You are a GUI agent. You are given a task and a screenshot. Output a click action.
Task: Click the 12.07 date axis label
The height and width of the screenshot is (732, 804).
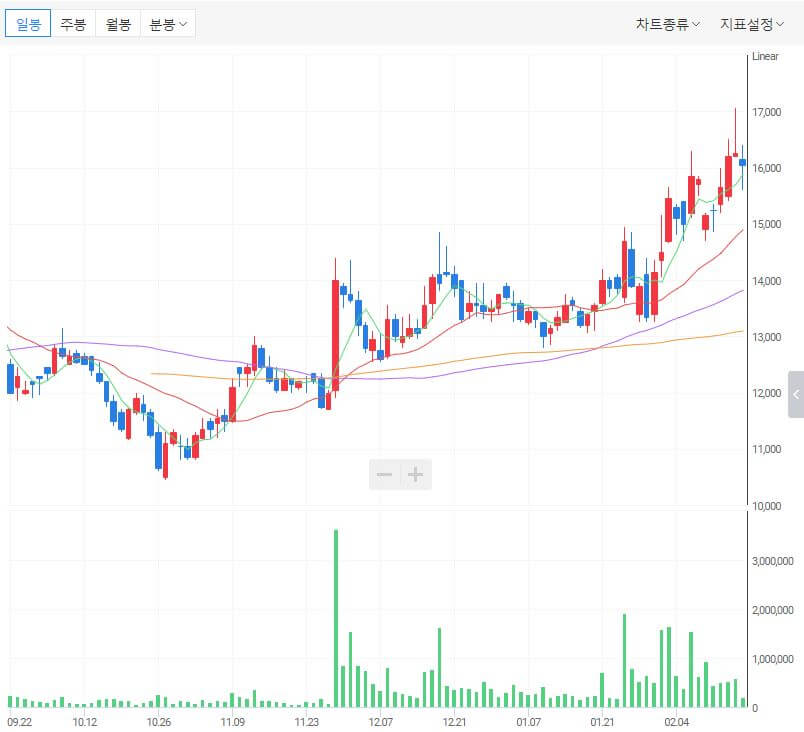[380, 722]
